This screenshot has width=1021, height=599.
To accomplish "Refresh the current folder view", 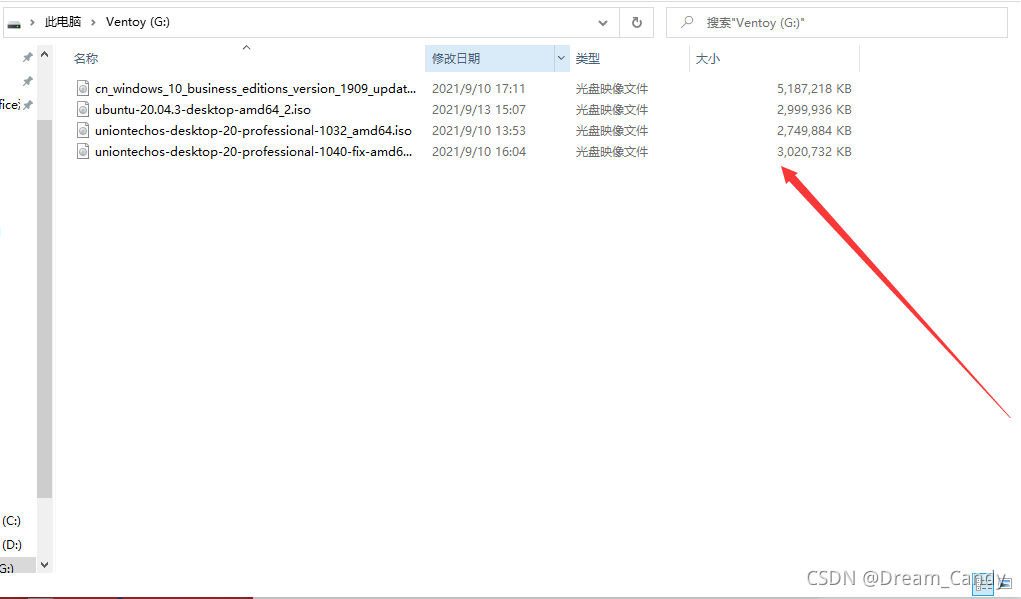I will click(x=636, y=22).
